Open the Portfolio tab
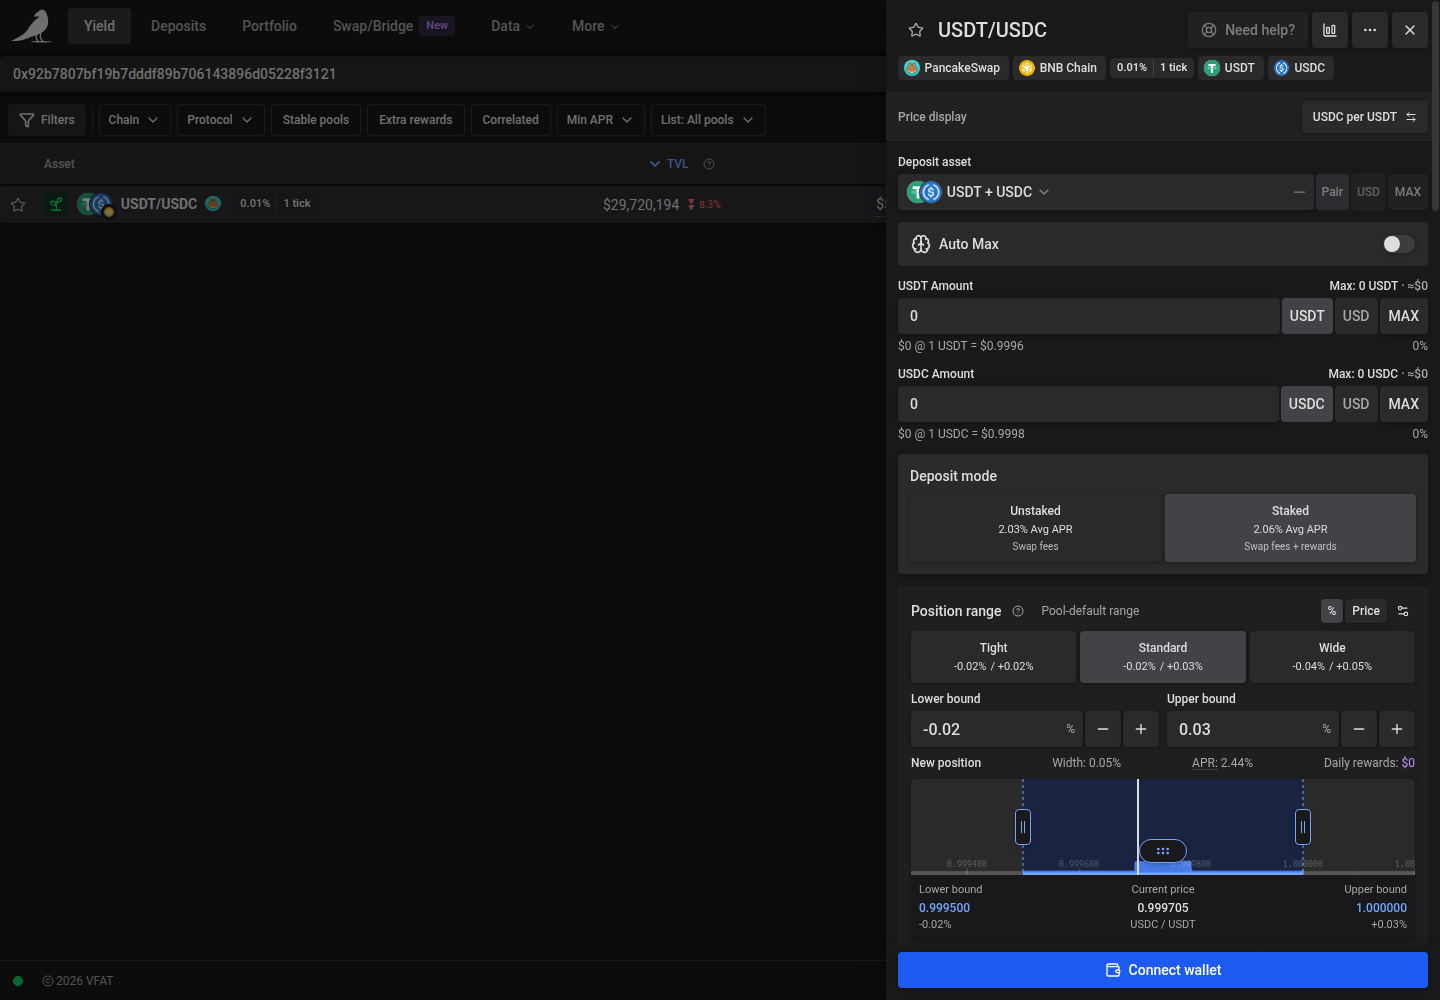The height and width of the screenshot is (1000, 1440). point(269,26)
